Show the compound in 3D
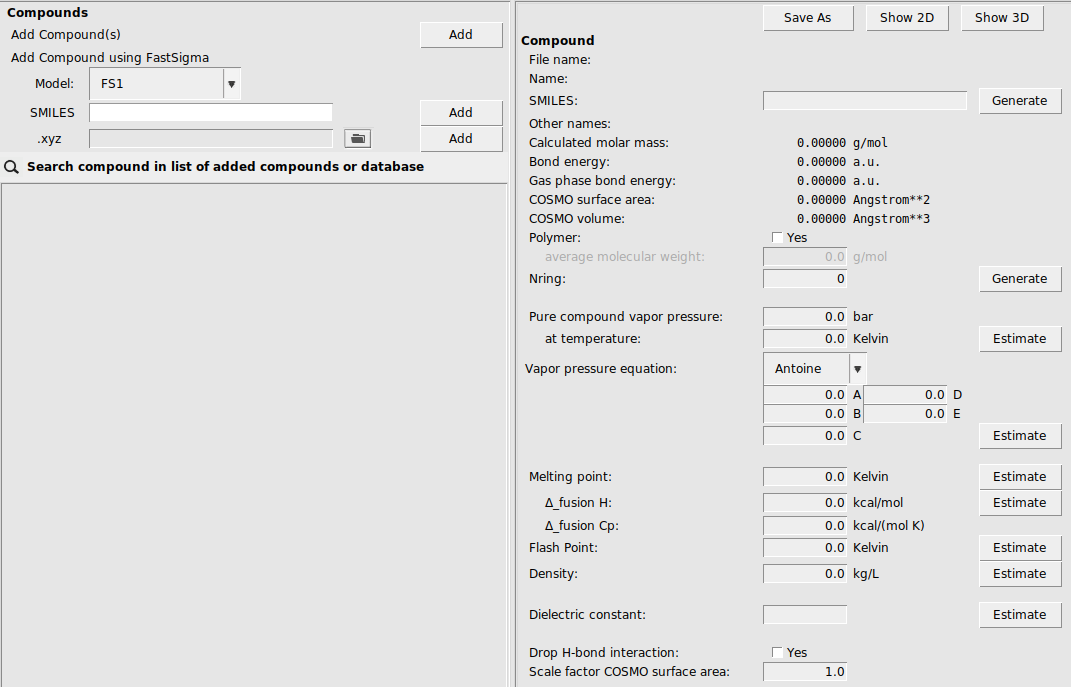Screen dimensions: 1071x687 pyautogui.click(x=1001, y=17)
